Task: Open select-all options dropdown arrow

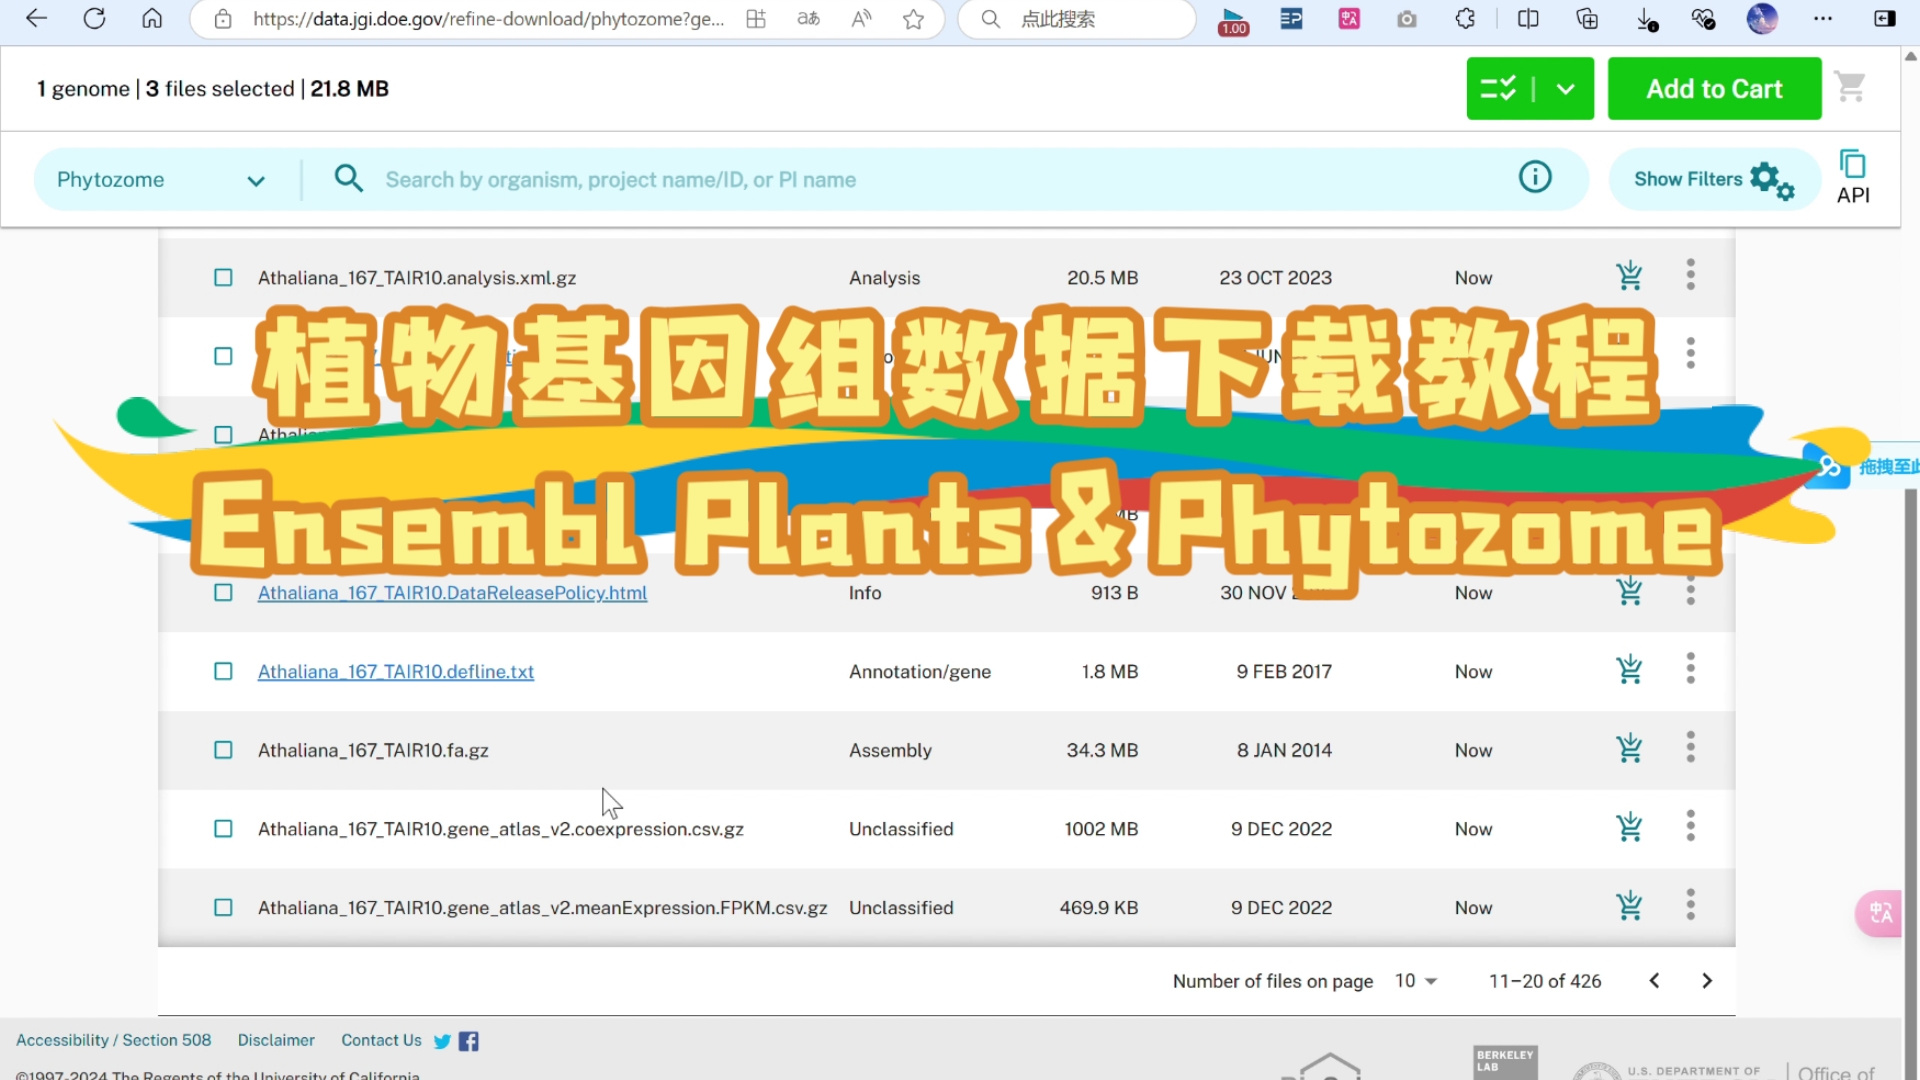Action: 1566,89
